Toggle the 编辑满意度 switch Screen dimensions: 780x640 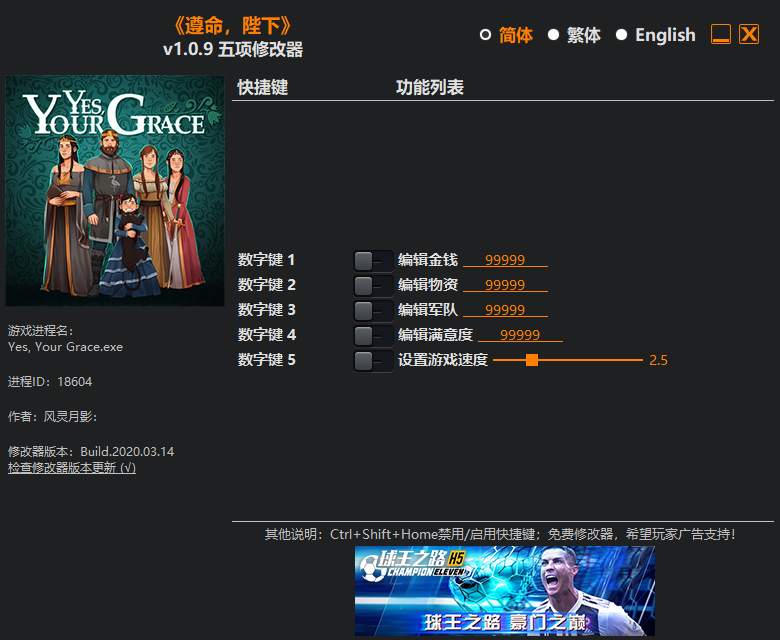[x=372, y=336]
